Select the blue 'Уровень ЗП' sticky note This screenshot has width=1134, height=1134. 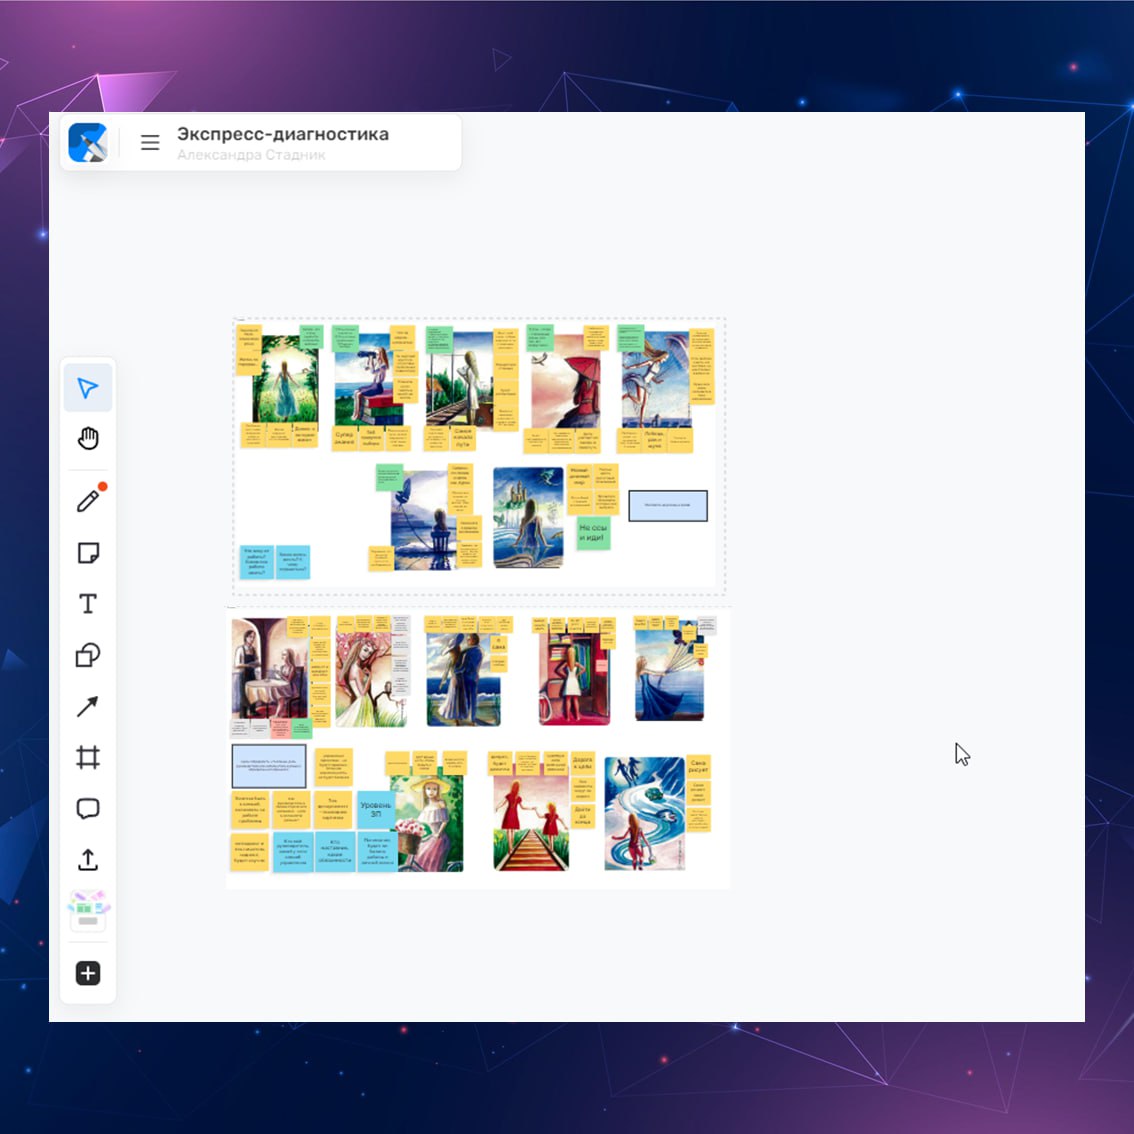[376, 809]
